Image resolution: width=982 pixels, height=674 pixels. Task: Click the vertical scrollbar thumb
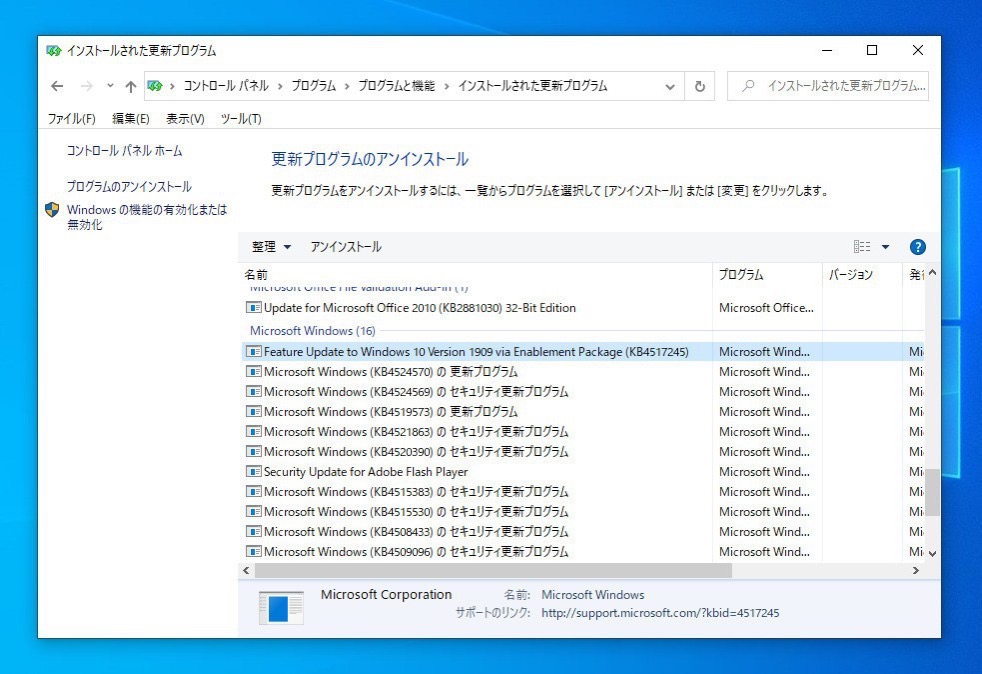pos(933,492)
